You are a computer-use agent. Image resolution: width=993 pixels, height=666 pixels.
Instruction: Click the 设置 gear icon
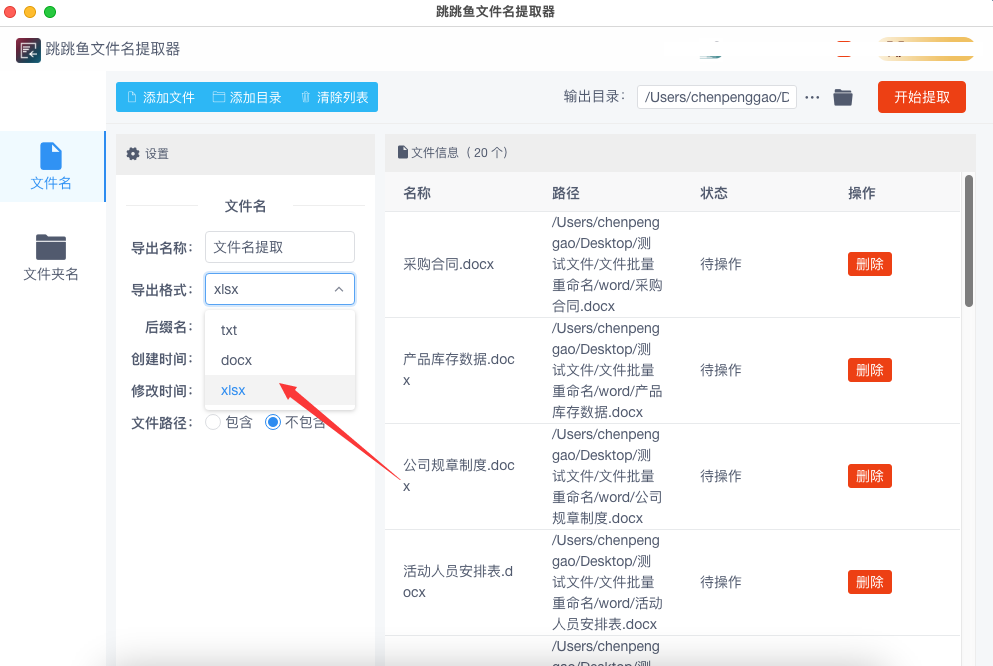133,154
